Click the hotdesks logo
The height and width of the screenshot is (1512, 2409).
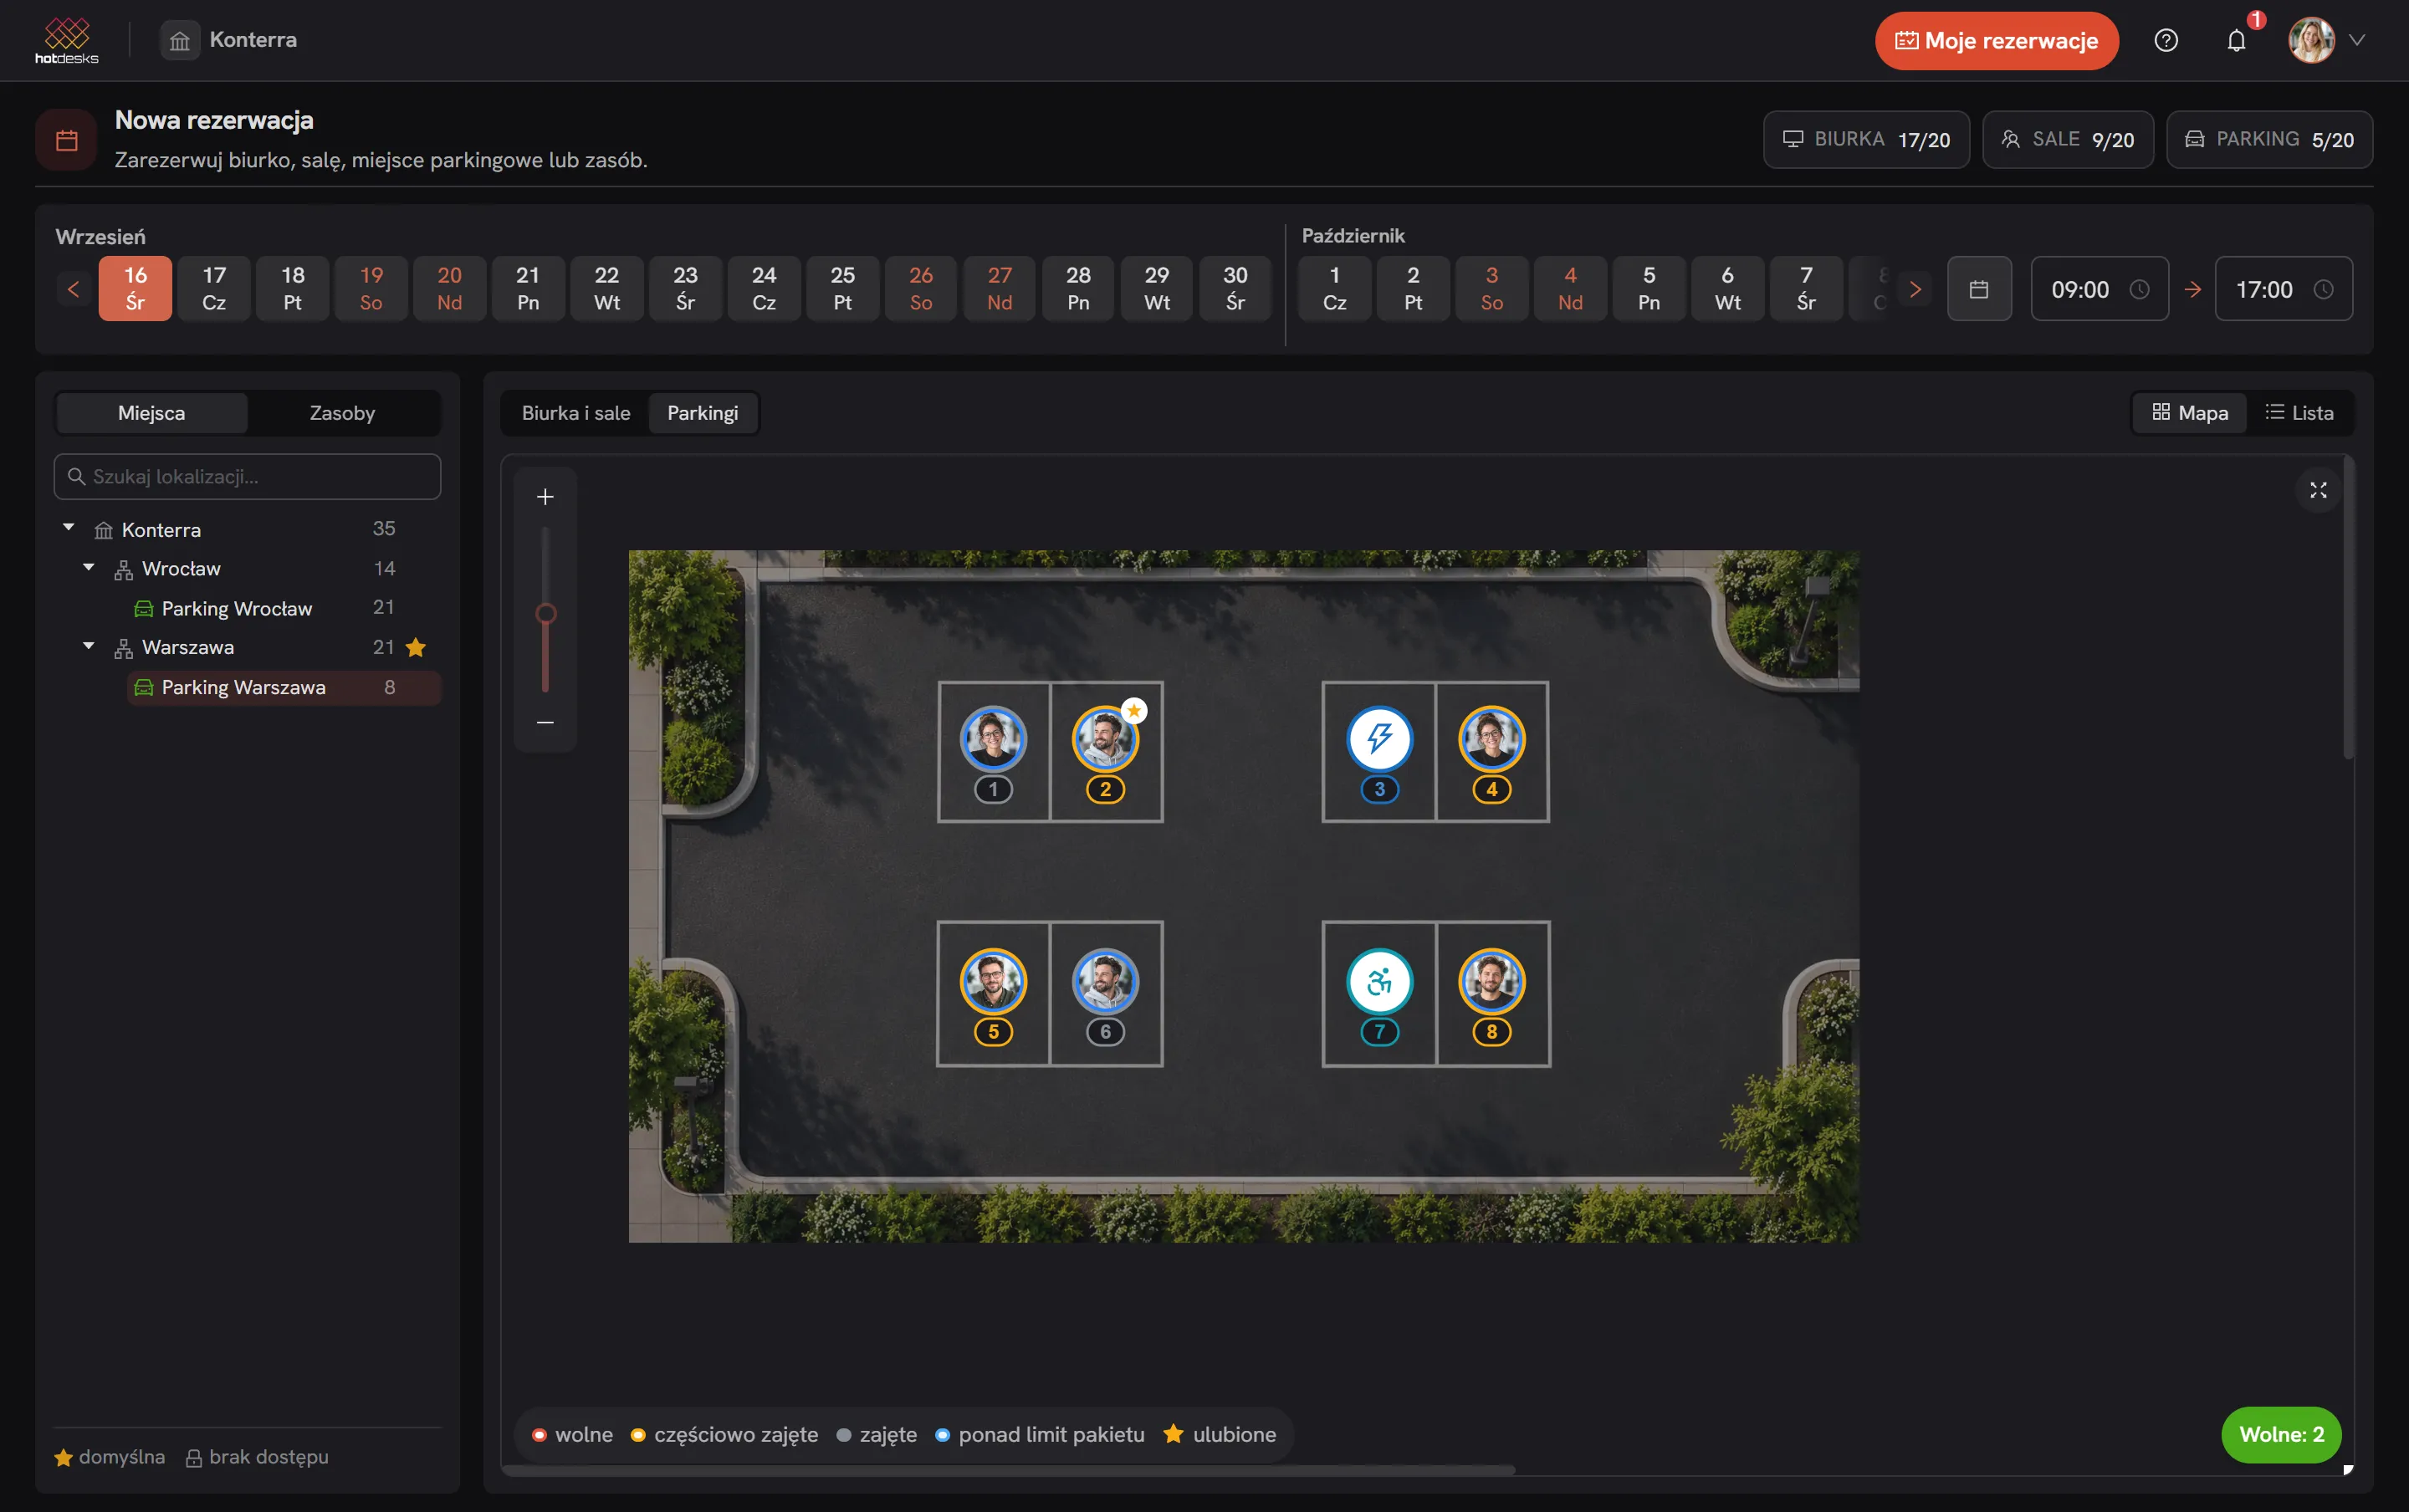click(67, 40)
